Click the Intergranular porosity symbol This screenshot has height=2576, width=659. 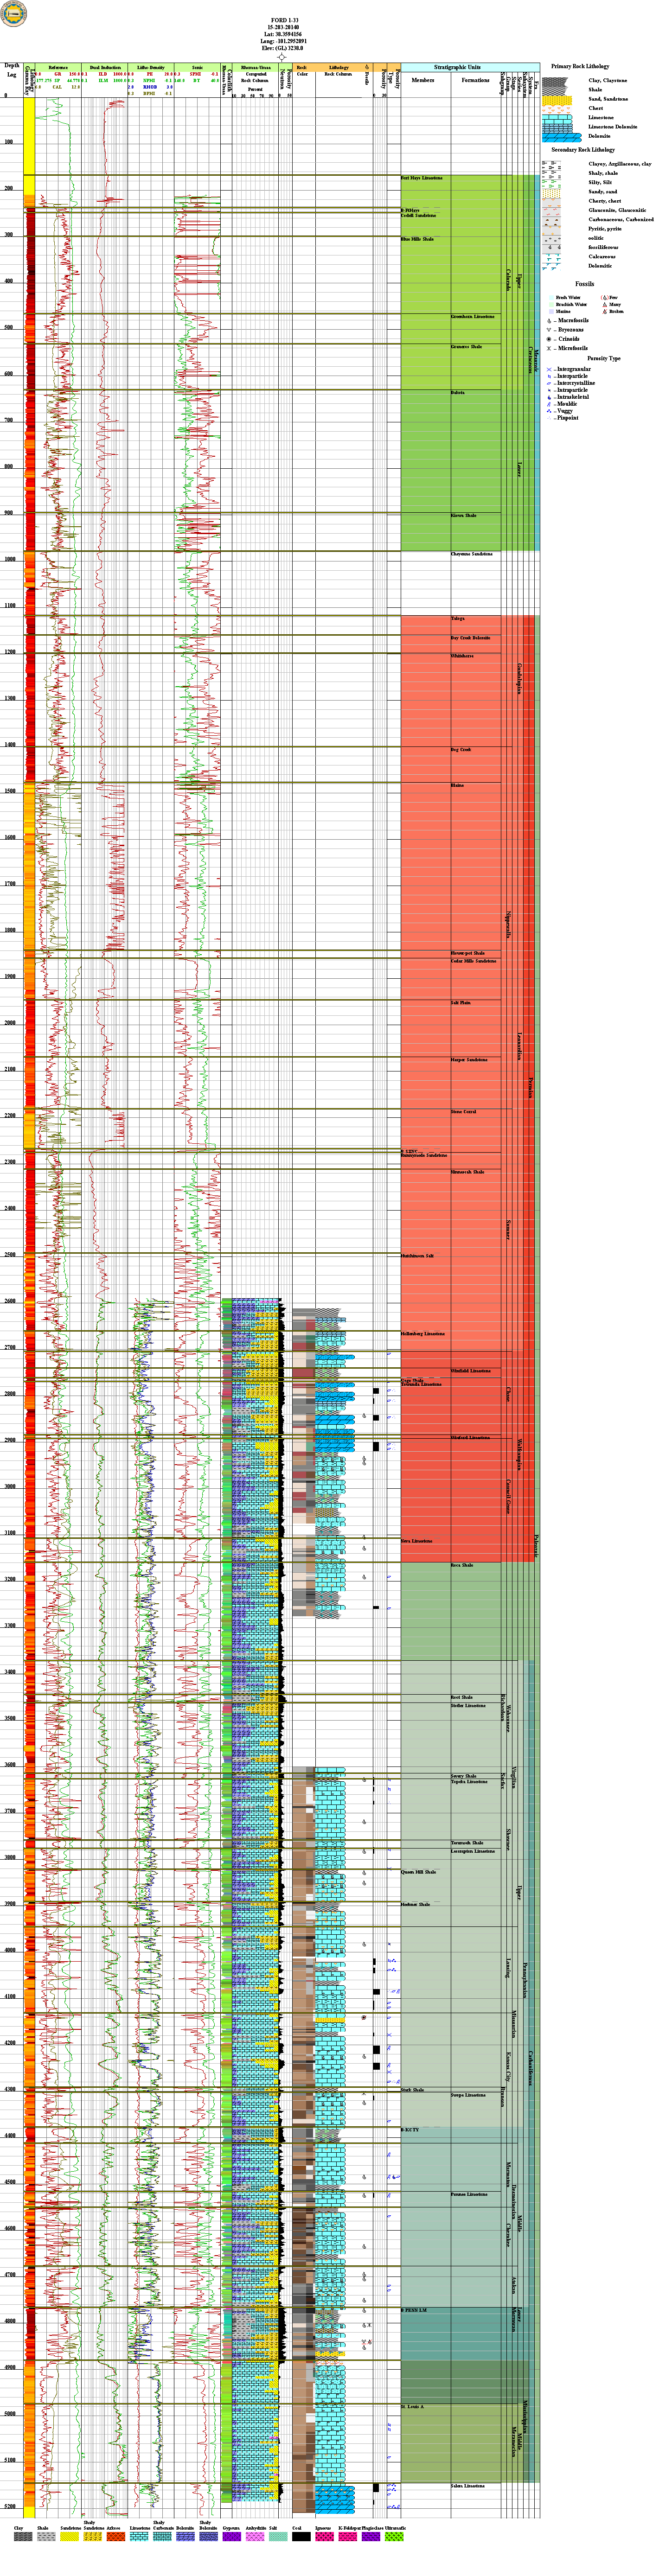[x=549, y=369]
